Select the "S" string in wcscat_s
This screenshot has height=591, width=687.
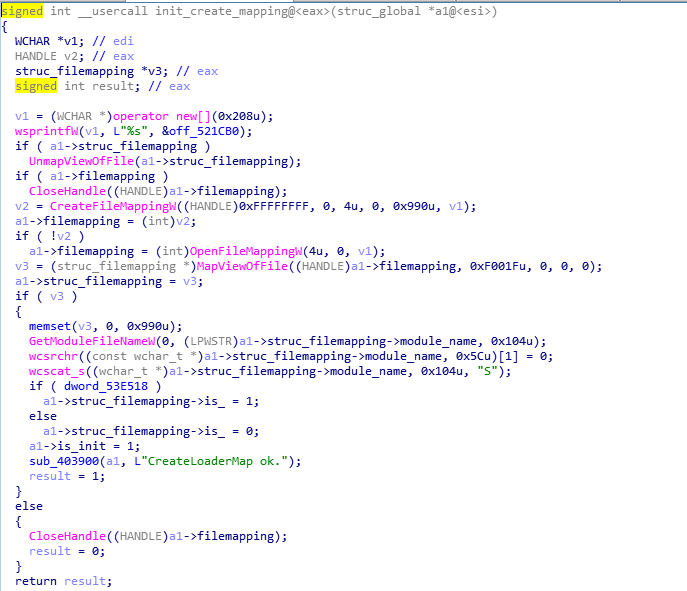coord(487,371)
